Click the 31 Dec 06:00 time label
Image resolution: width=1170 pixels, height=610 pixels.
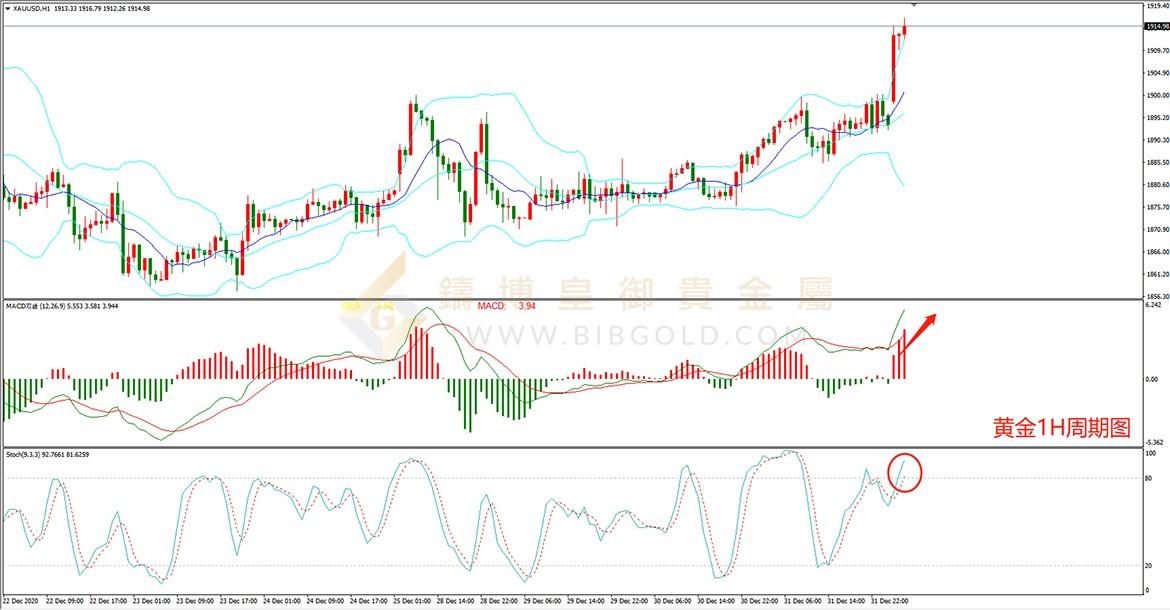click(x=802, y=600)
